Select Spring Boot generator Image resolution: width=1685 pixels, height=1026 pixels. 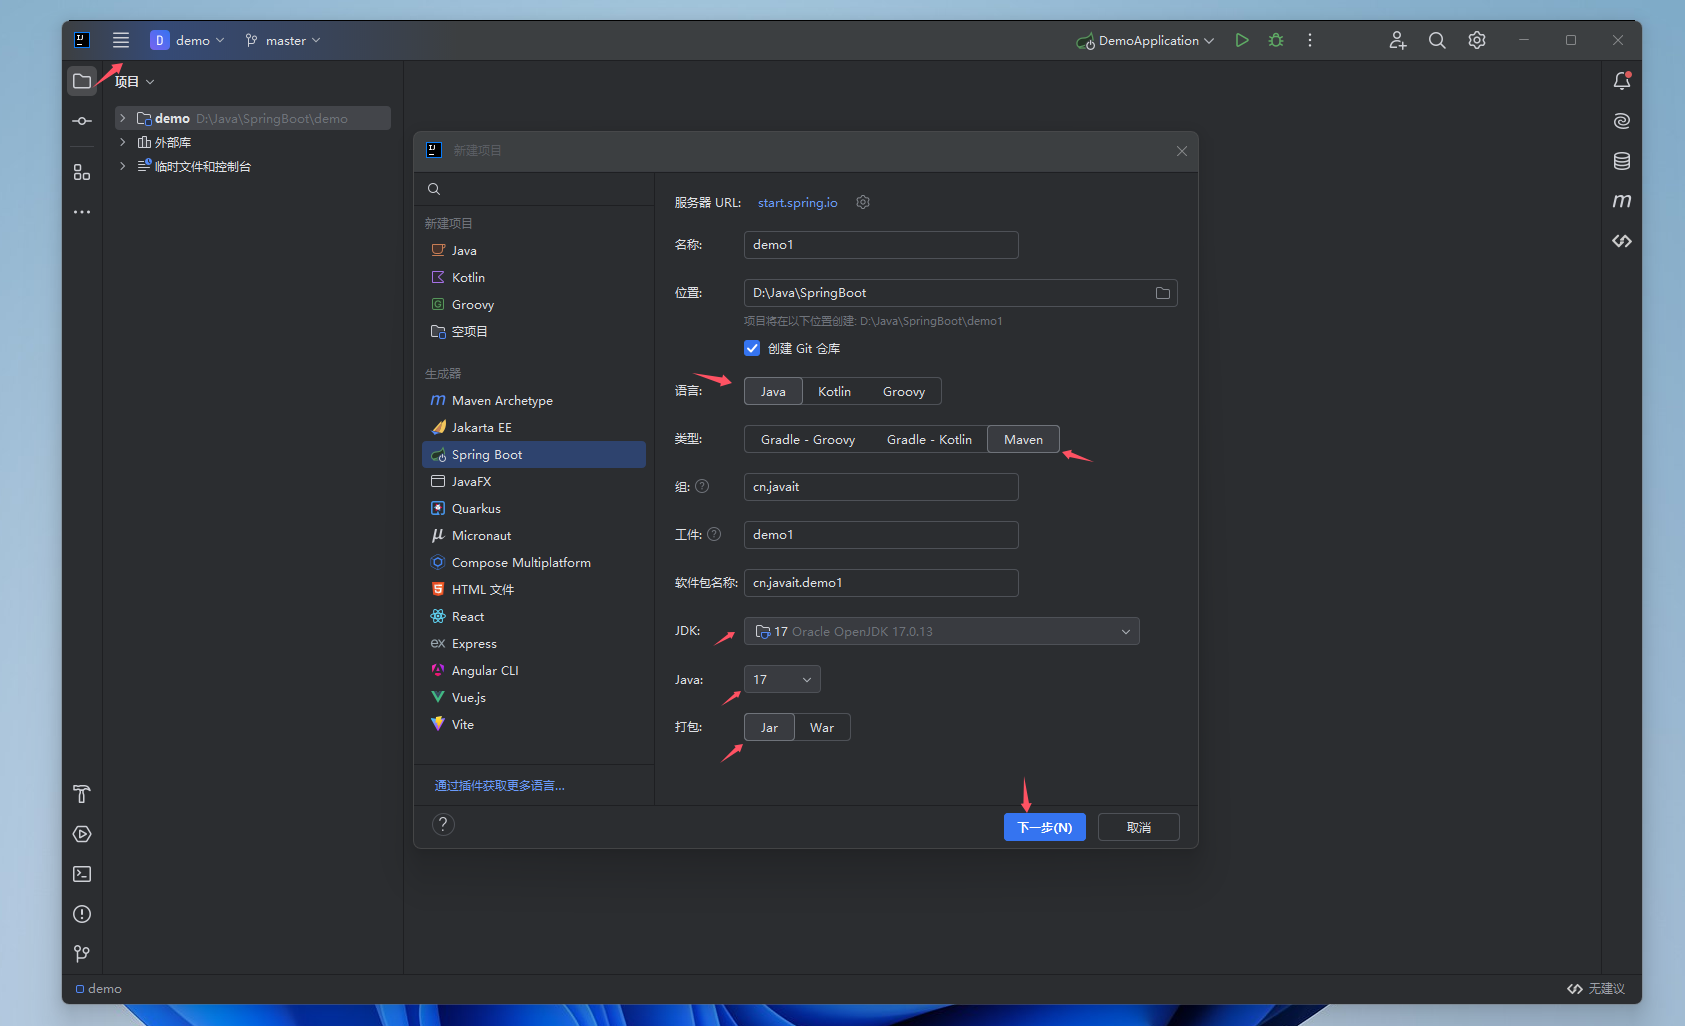tap(534, 454)
